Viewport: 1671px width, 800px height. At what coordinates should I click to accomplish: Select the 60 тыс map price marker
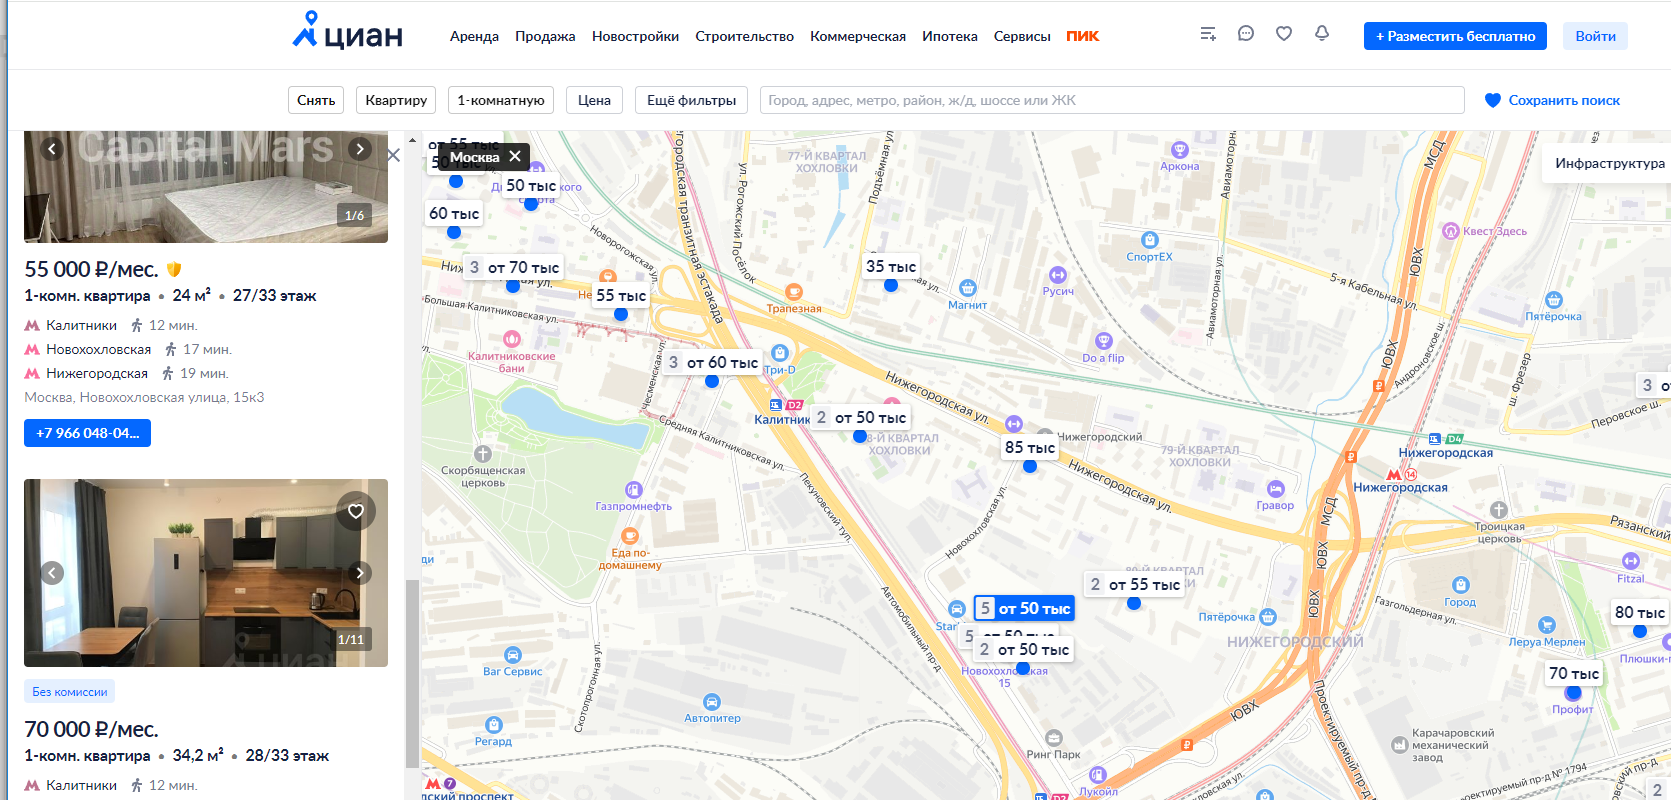[454, 213]
